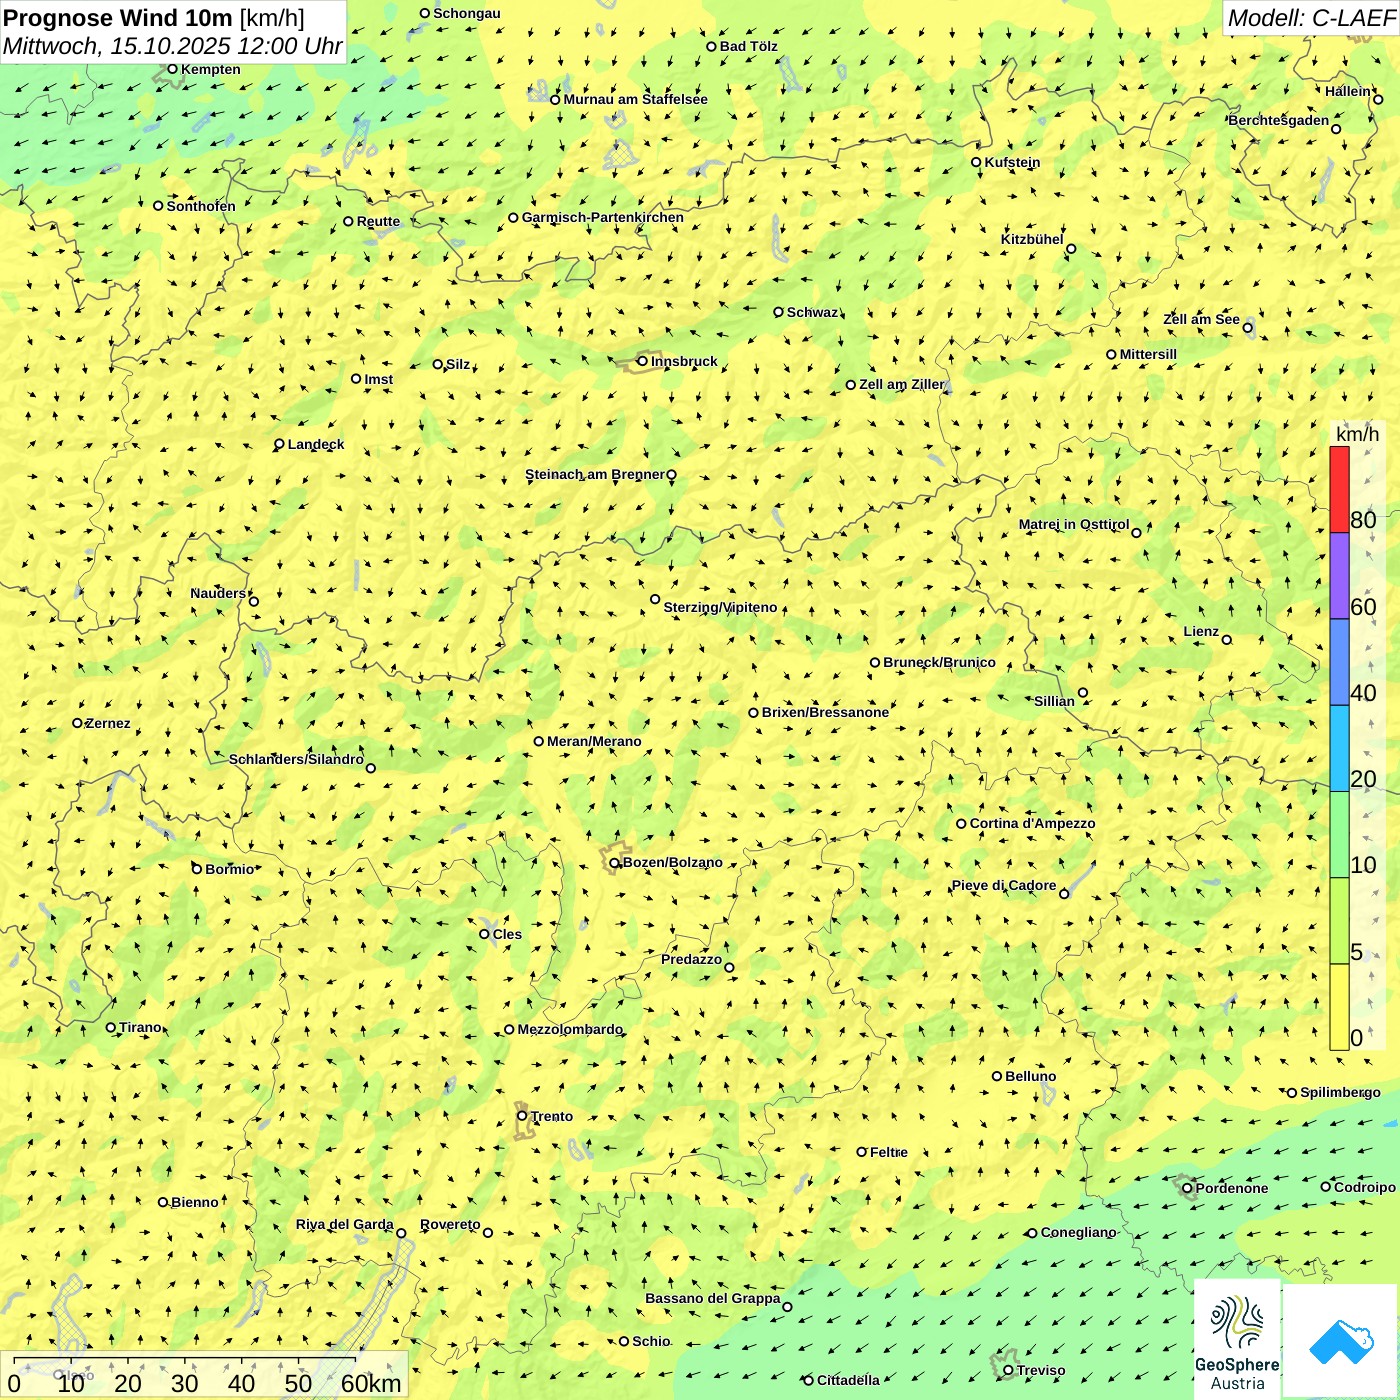This screenshot has width=1400, height=1400.
Task: Click the Tirano town label
Action: coord(140,1027)
